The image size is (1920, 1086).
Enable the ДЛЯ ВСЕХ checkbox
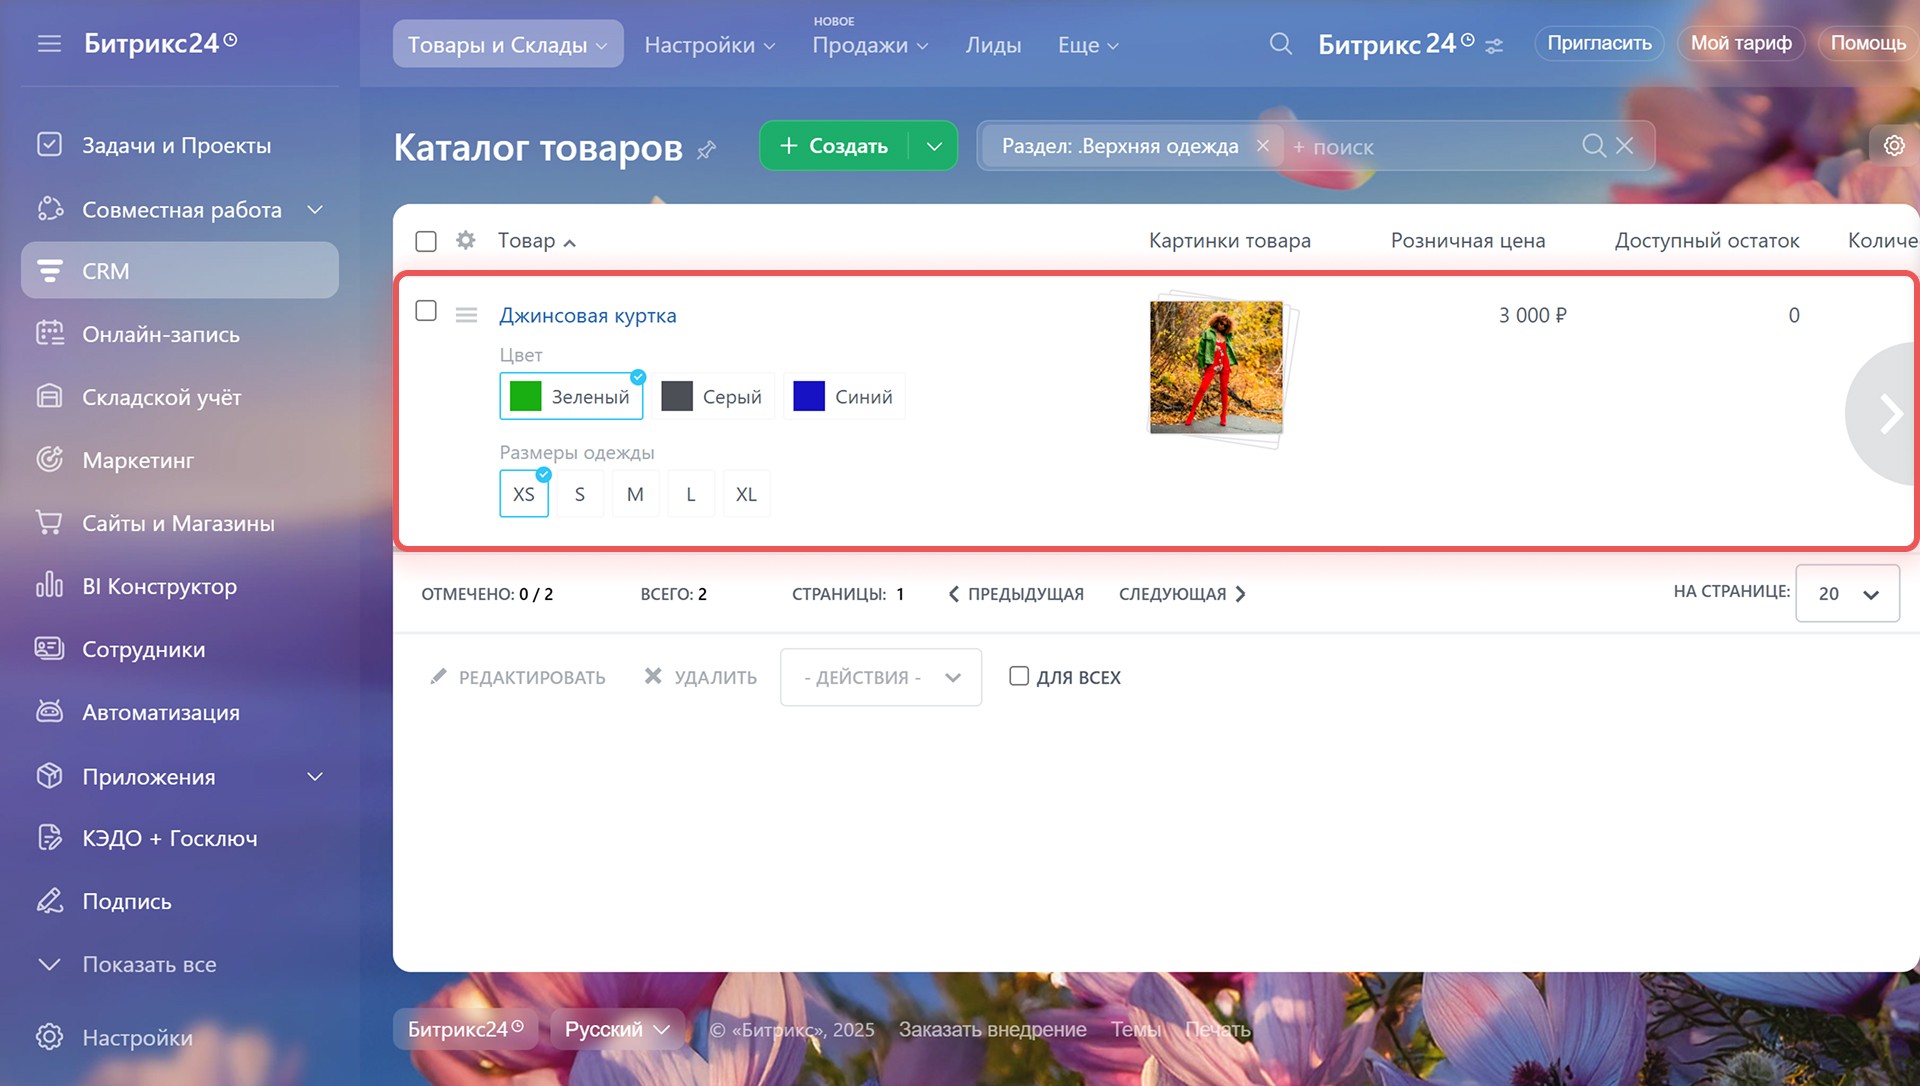pyautogui.click(x=1018, y=676)
